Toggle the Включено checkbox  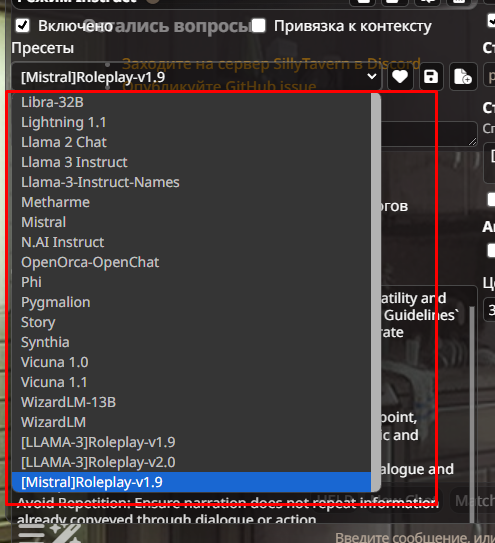23,26
